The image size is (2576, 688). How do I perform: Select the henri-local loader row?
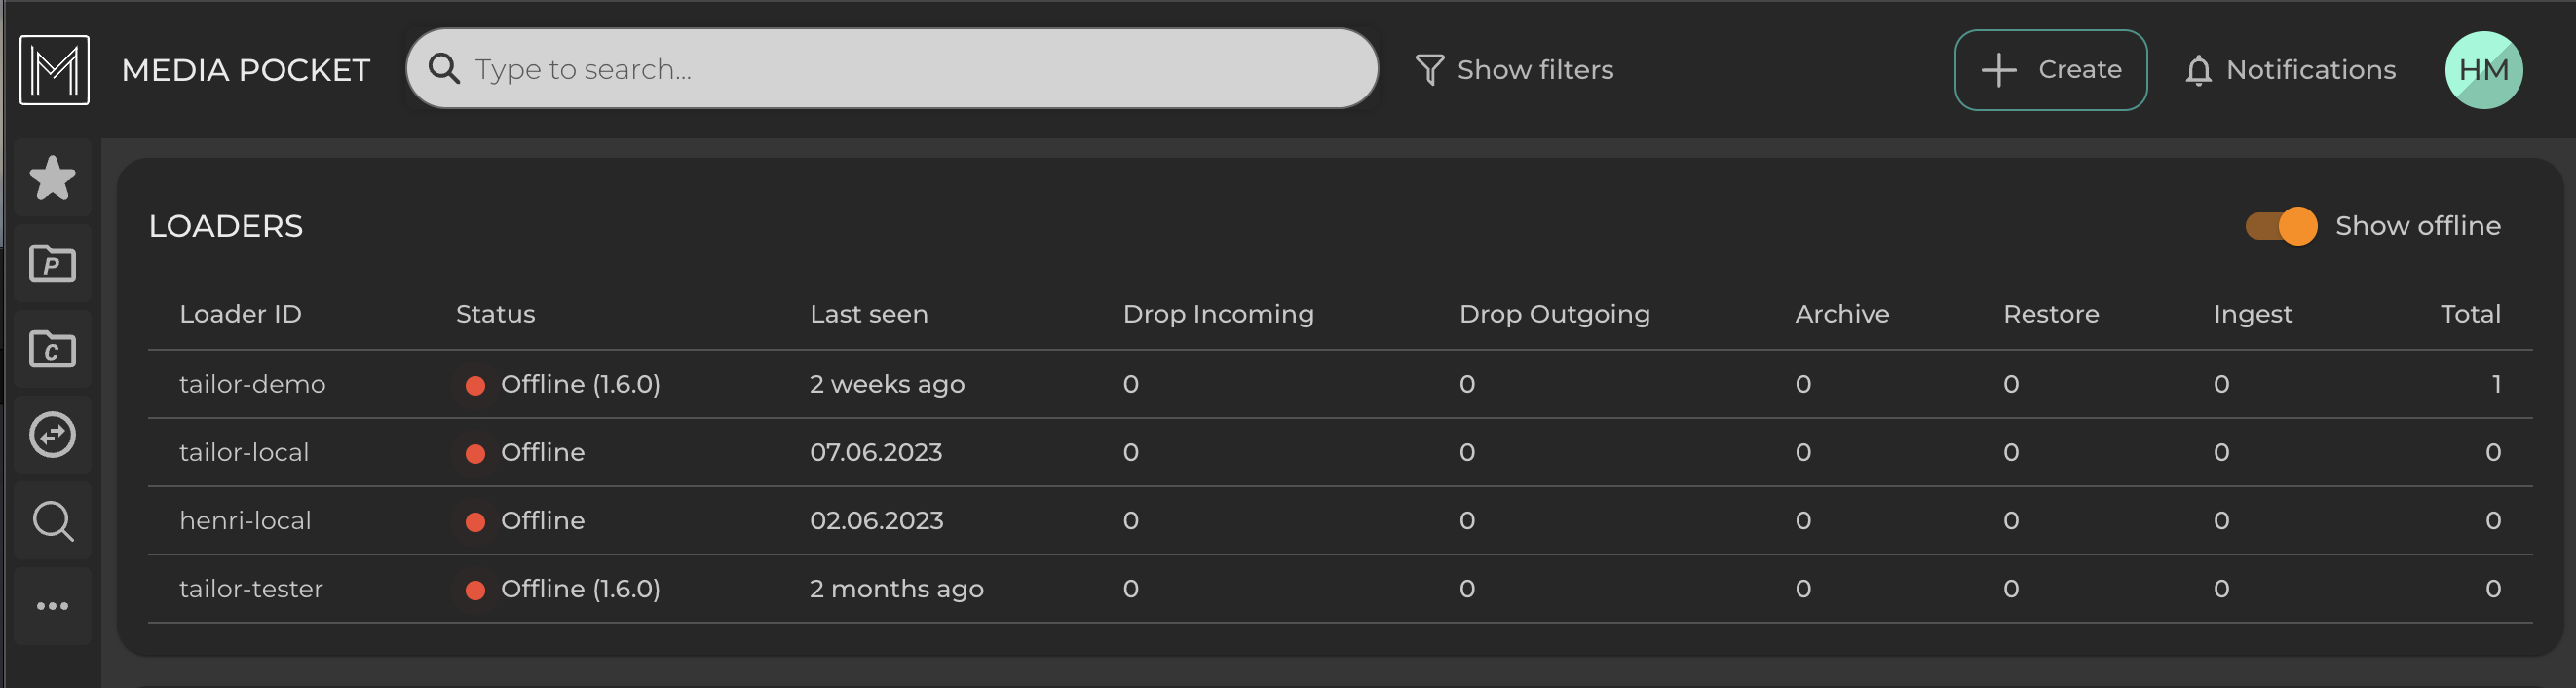click(x=245, y=521)
